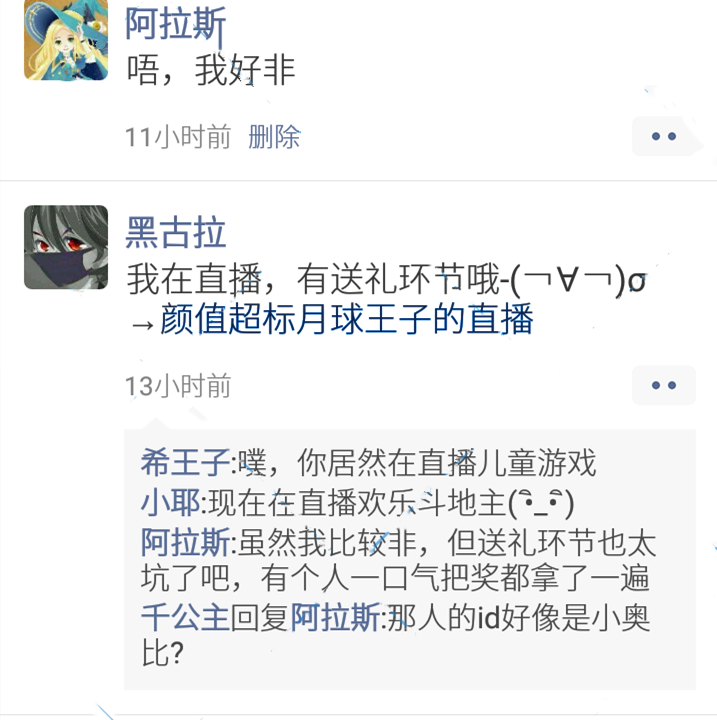
Task: Tap 阿拉斯 name starting the third reply
Action: tap(185, 542)
